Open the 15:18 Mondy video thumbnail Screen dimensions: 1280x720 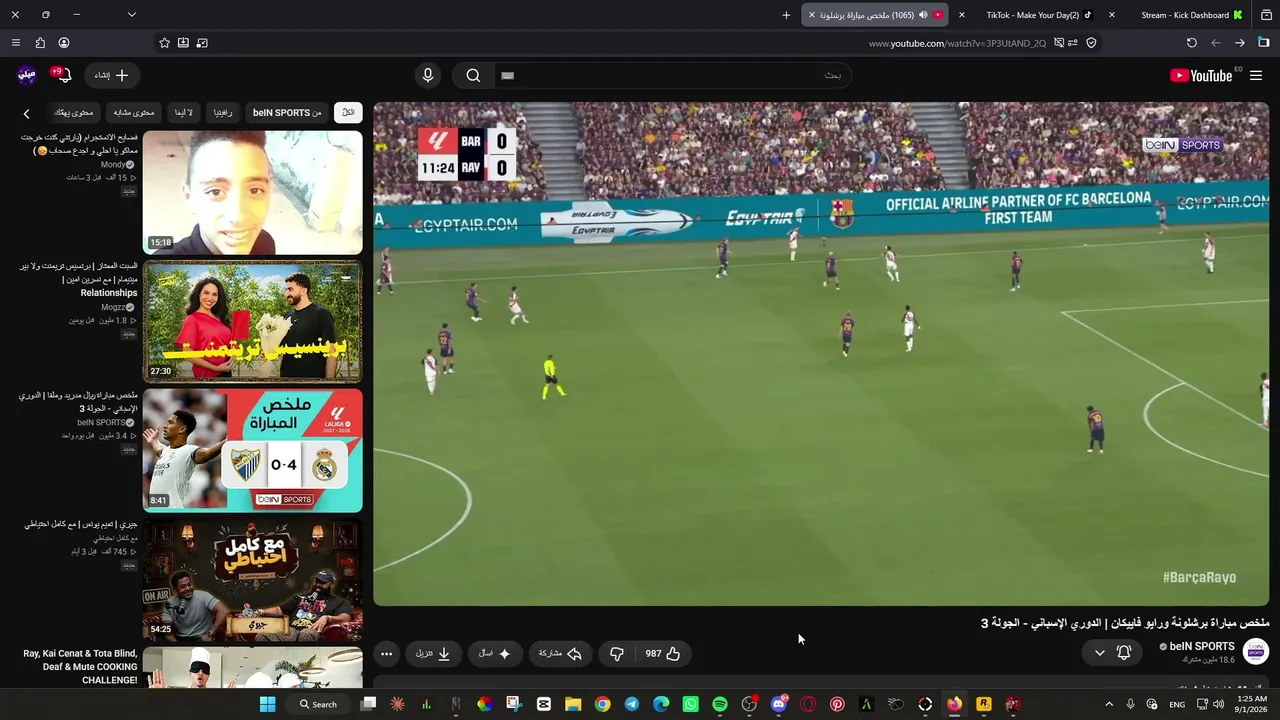(x=253, y=192)
